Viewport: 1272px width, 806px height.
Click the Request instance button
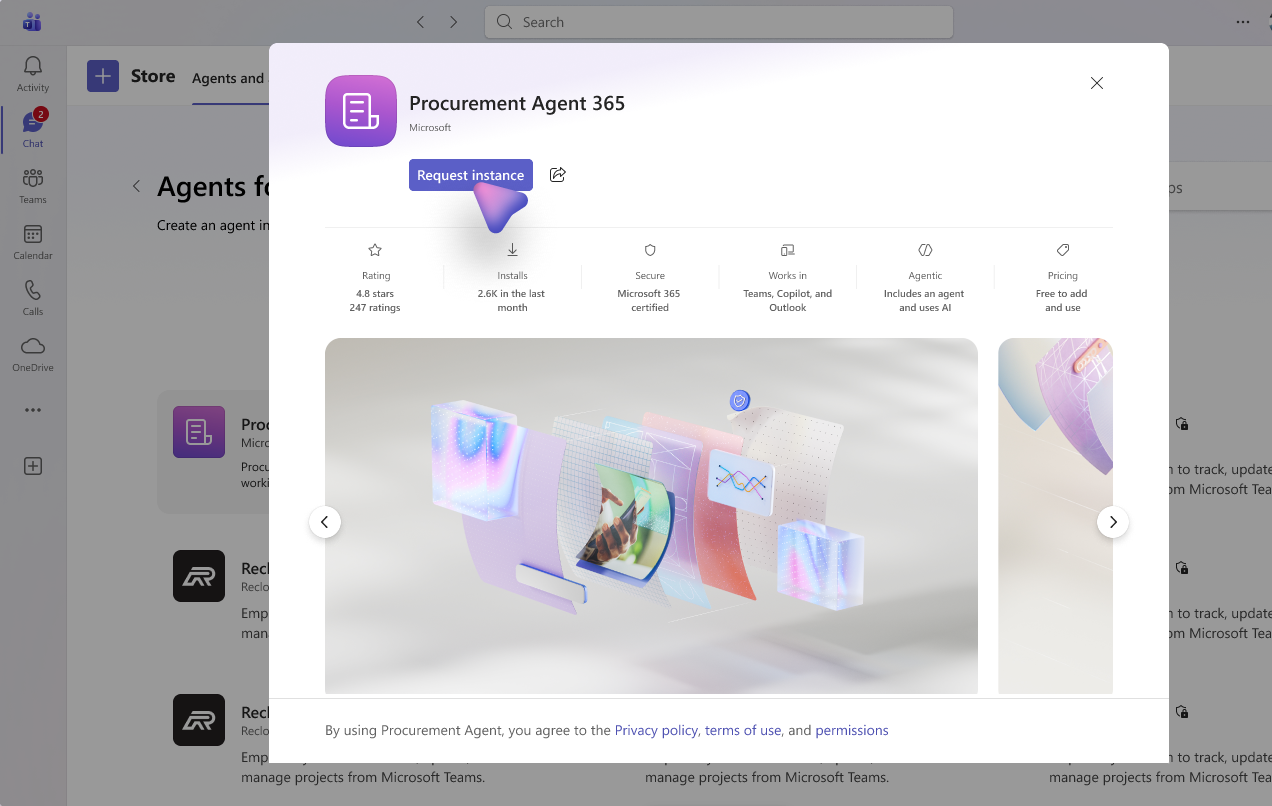[x=471, y=175]
